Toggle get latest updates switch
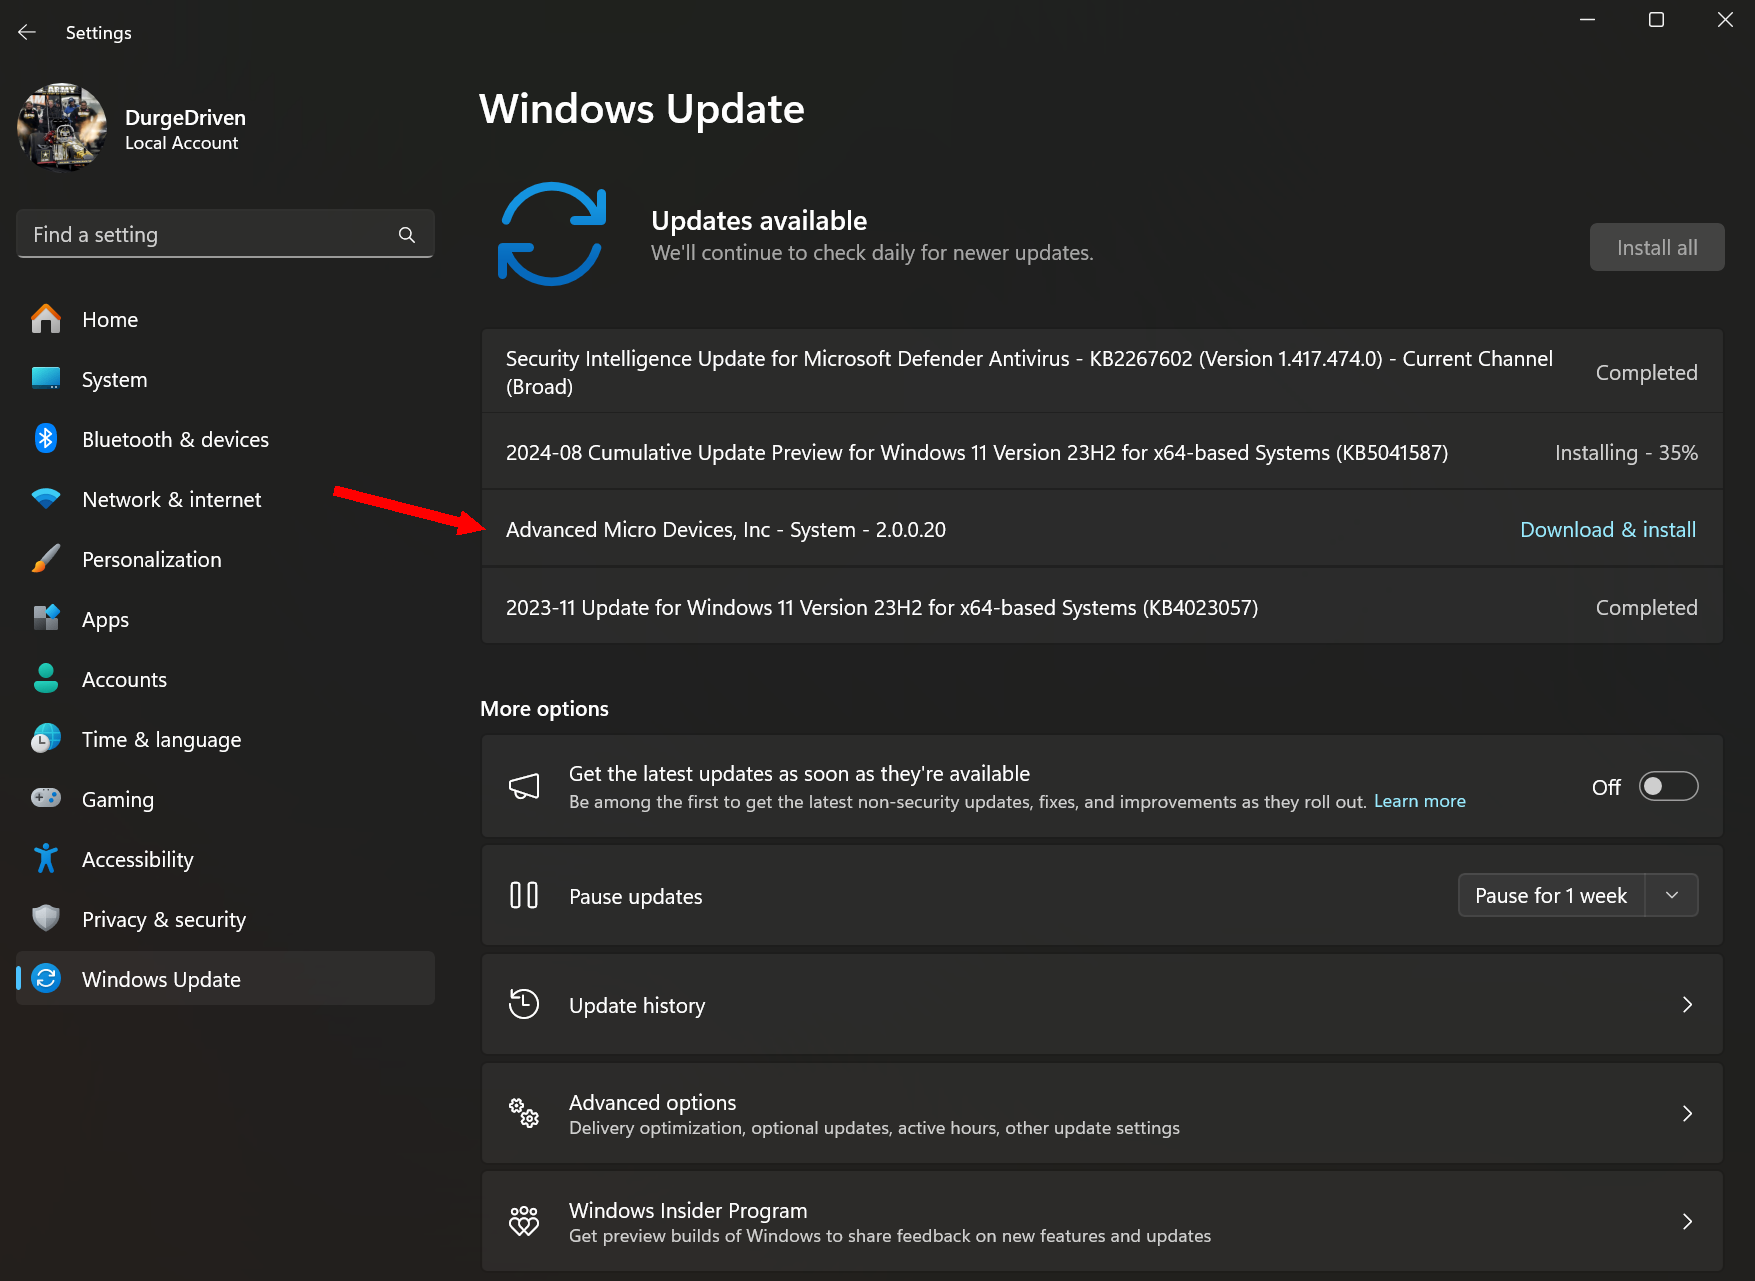The width and height of the screenshot is (1755, 1281). point(1668,786)
